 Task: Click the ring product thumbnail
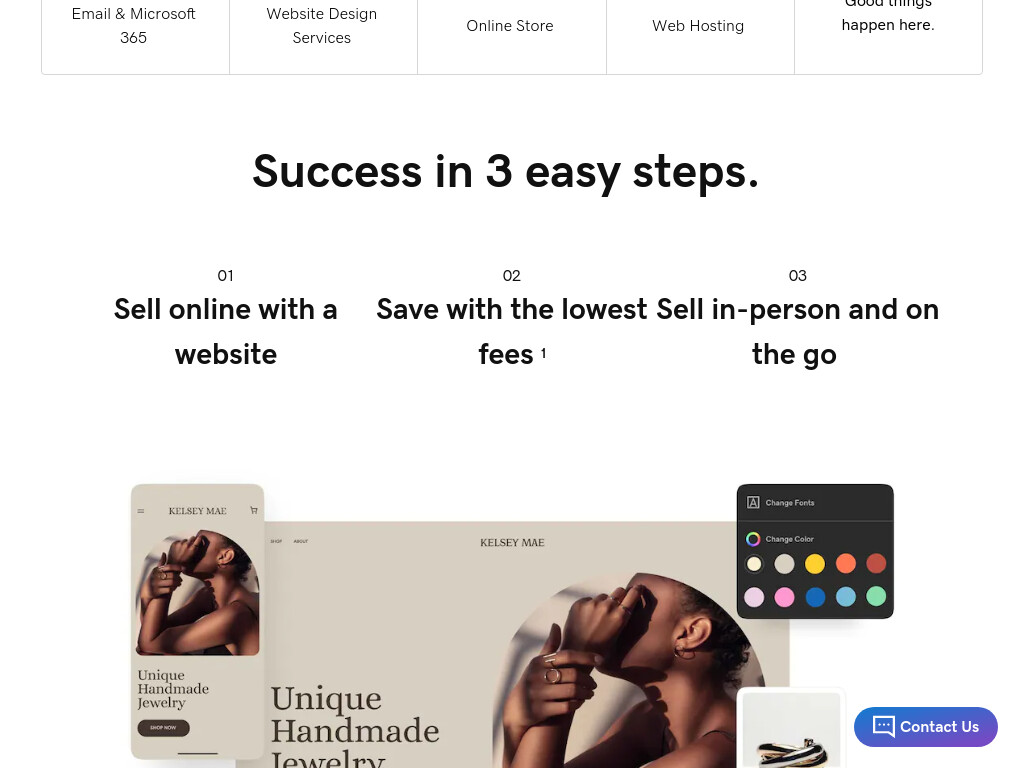(x=792, y=730)
